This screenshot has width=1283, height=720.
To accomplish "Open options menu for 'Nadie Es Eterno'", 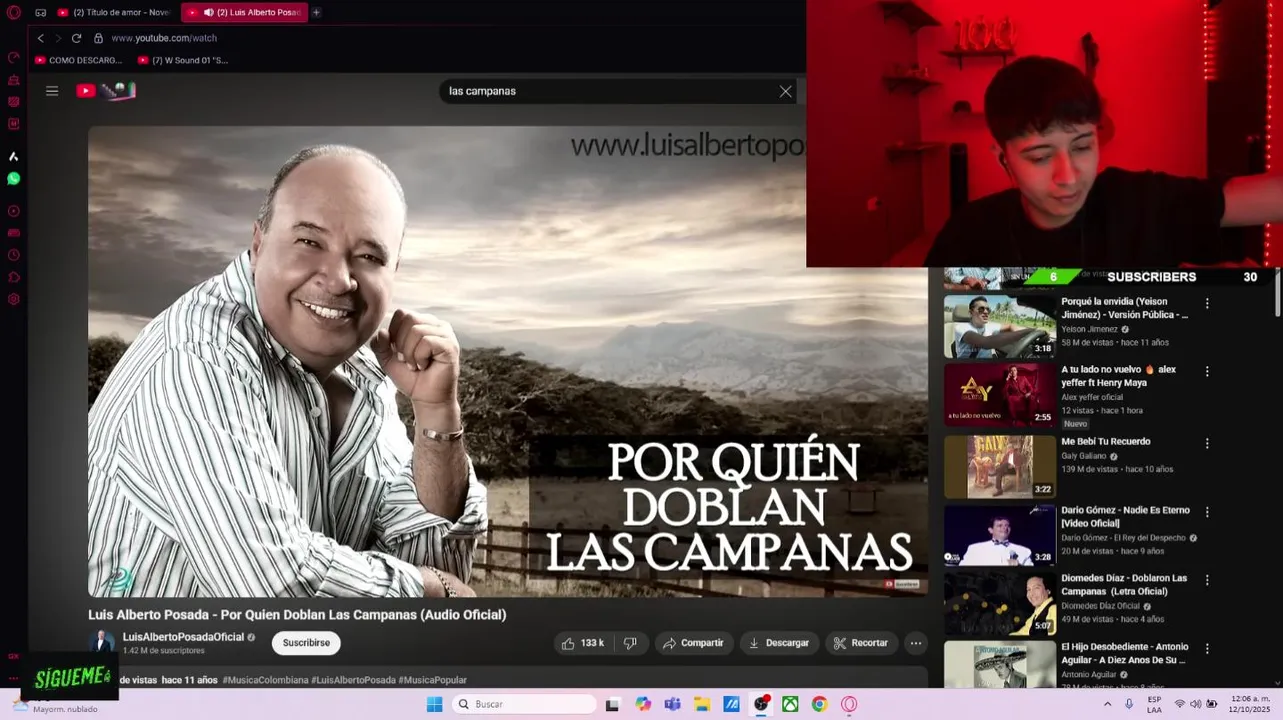I will pyautogui.click(x=1207, y=511).
